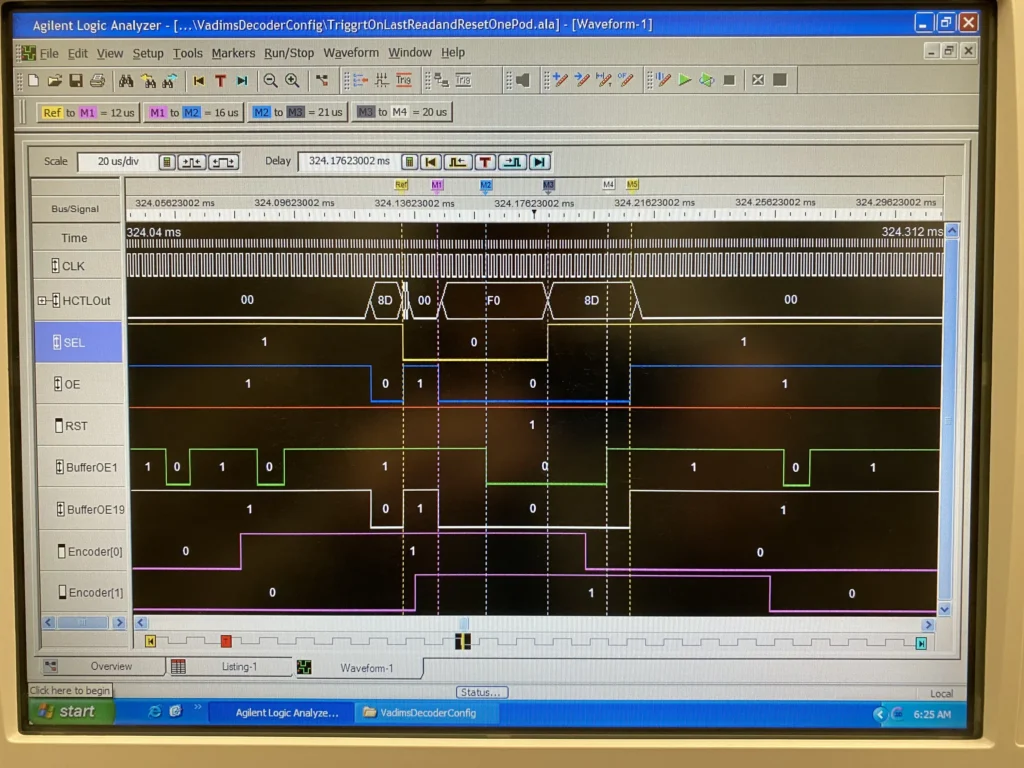Open the Tools menu

[x=187, y=53]
